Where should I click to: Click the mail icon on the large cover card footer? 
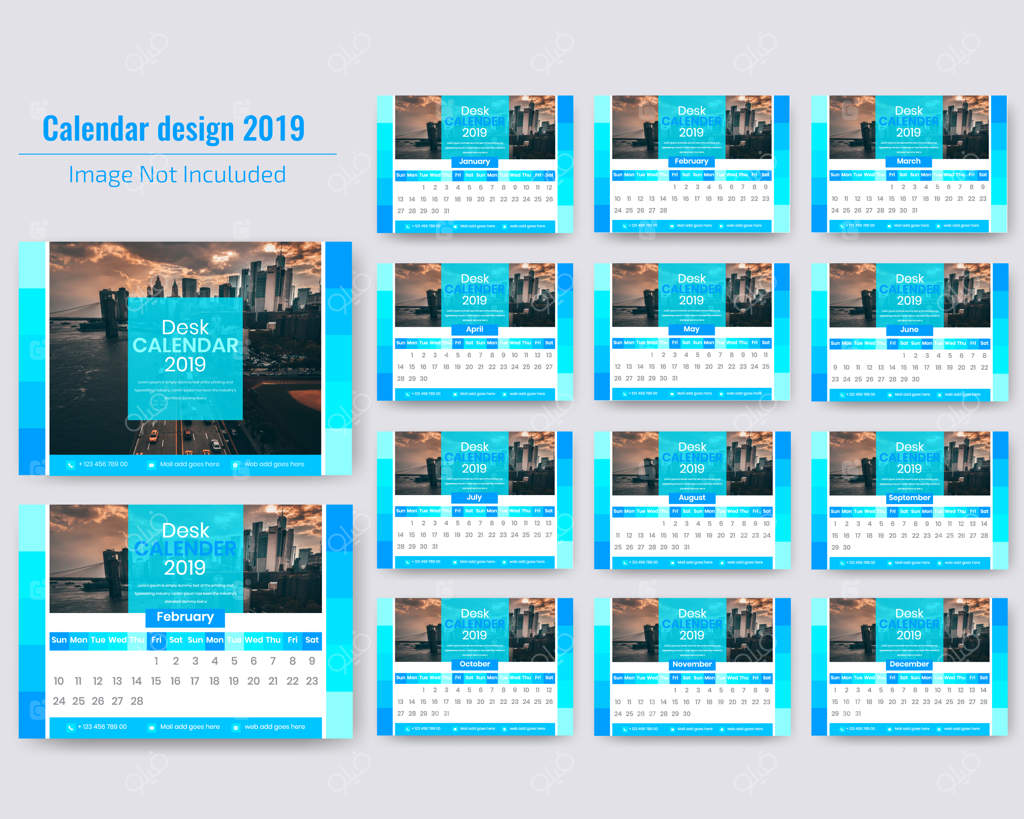[151, 464]
